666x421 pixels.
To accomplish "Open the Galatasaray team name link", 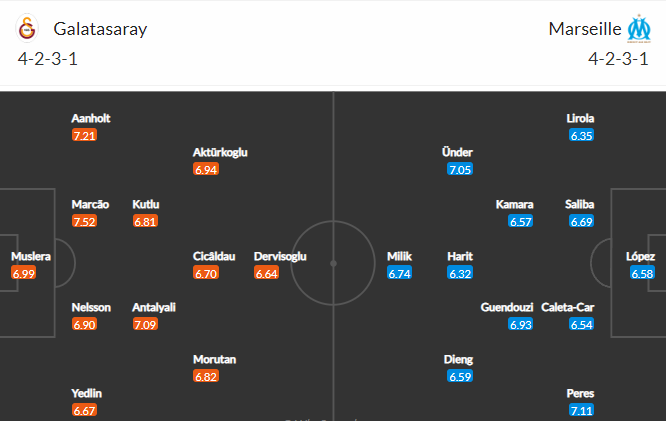I will point(100,29).
